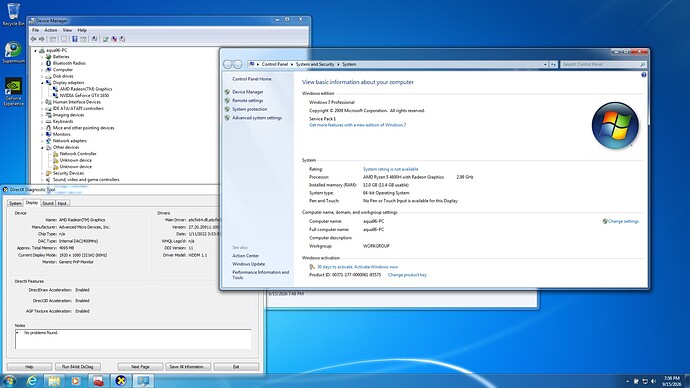Collapse the Display adapters node

[42, 83]
